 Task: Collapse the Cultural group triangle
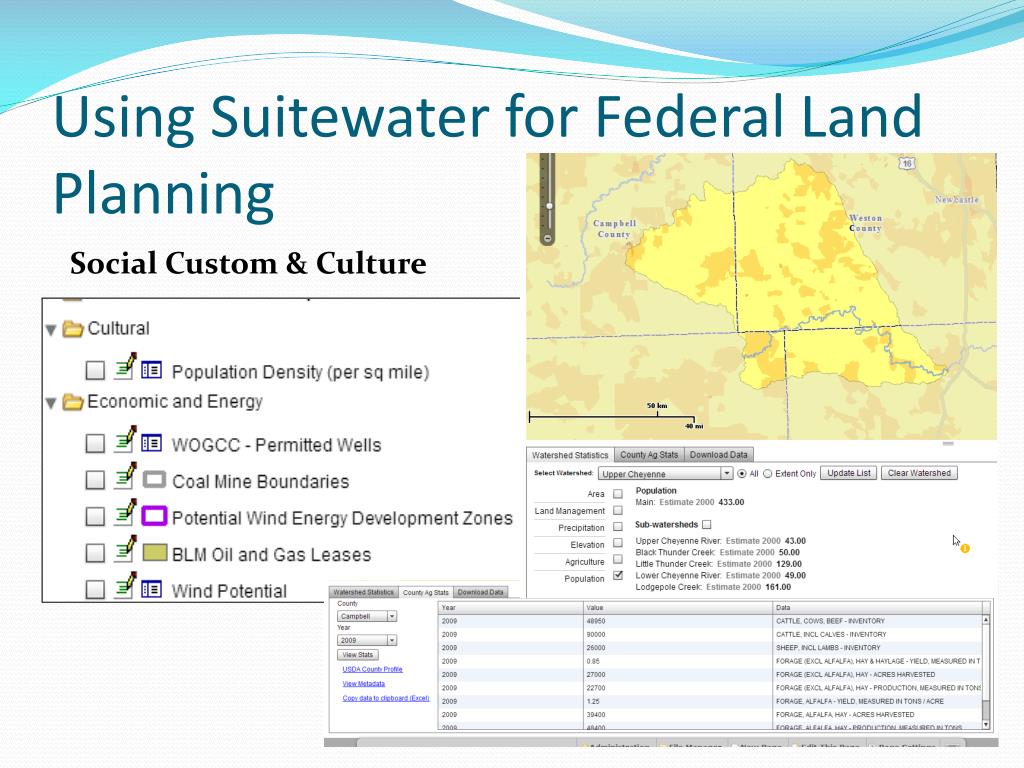[51, 330]
